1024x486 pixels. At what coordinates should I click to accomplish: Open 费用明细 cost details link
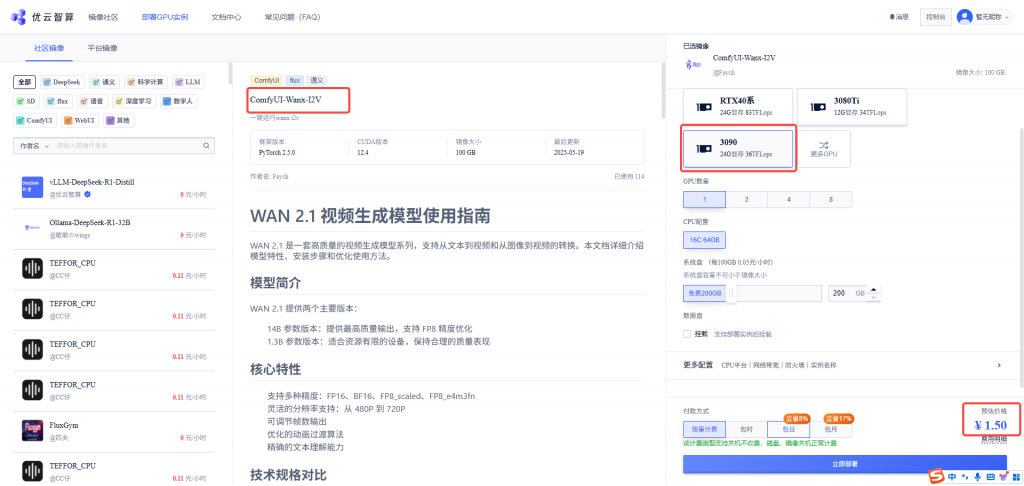pos(994,440)
